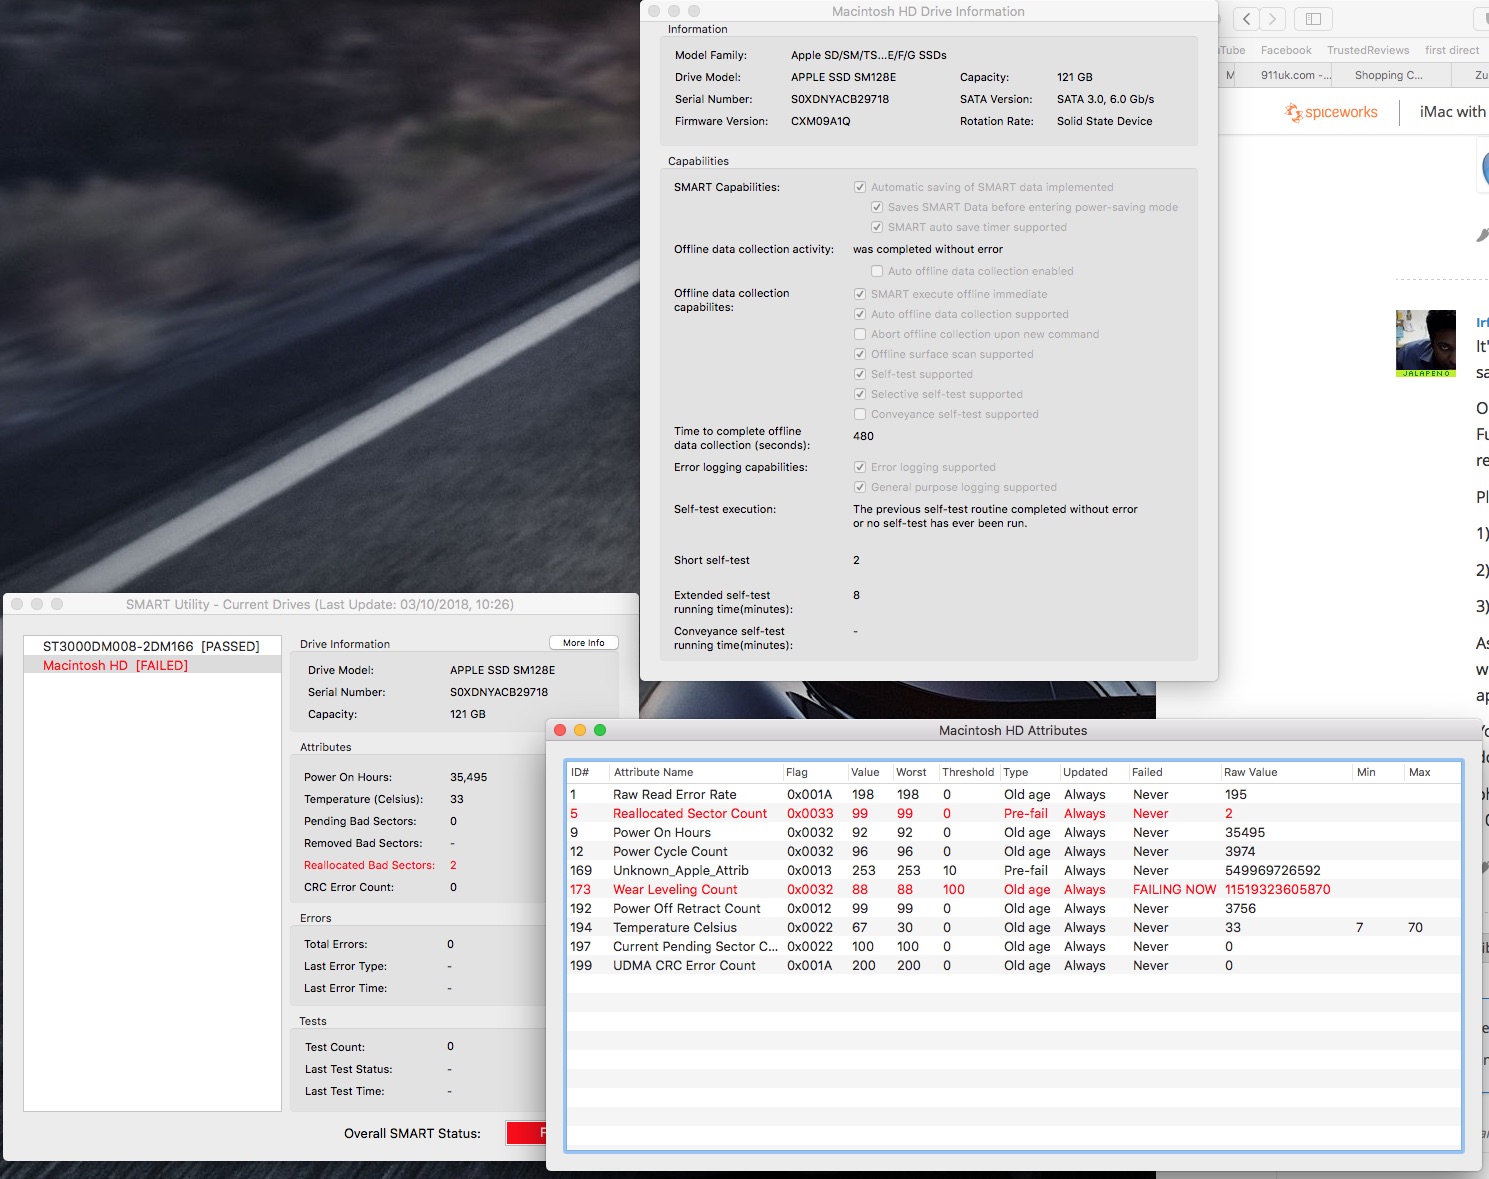Sort by Raw Value column header
This screenshot has width=1489, height=1179.
pos(1285,772)
